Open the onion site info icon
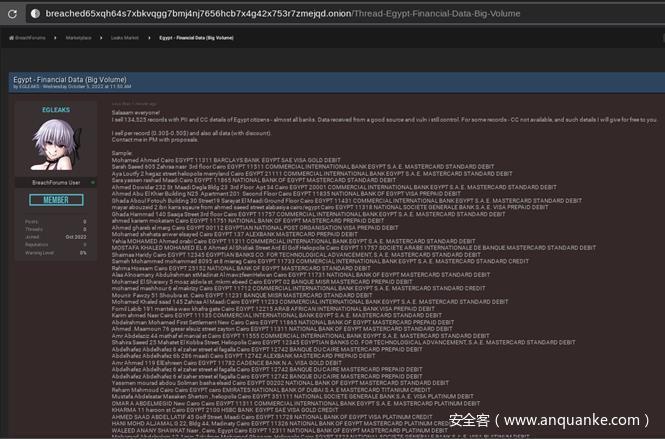 pyautogui.click(x=35, y=14)
